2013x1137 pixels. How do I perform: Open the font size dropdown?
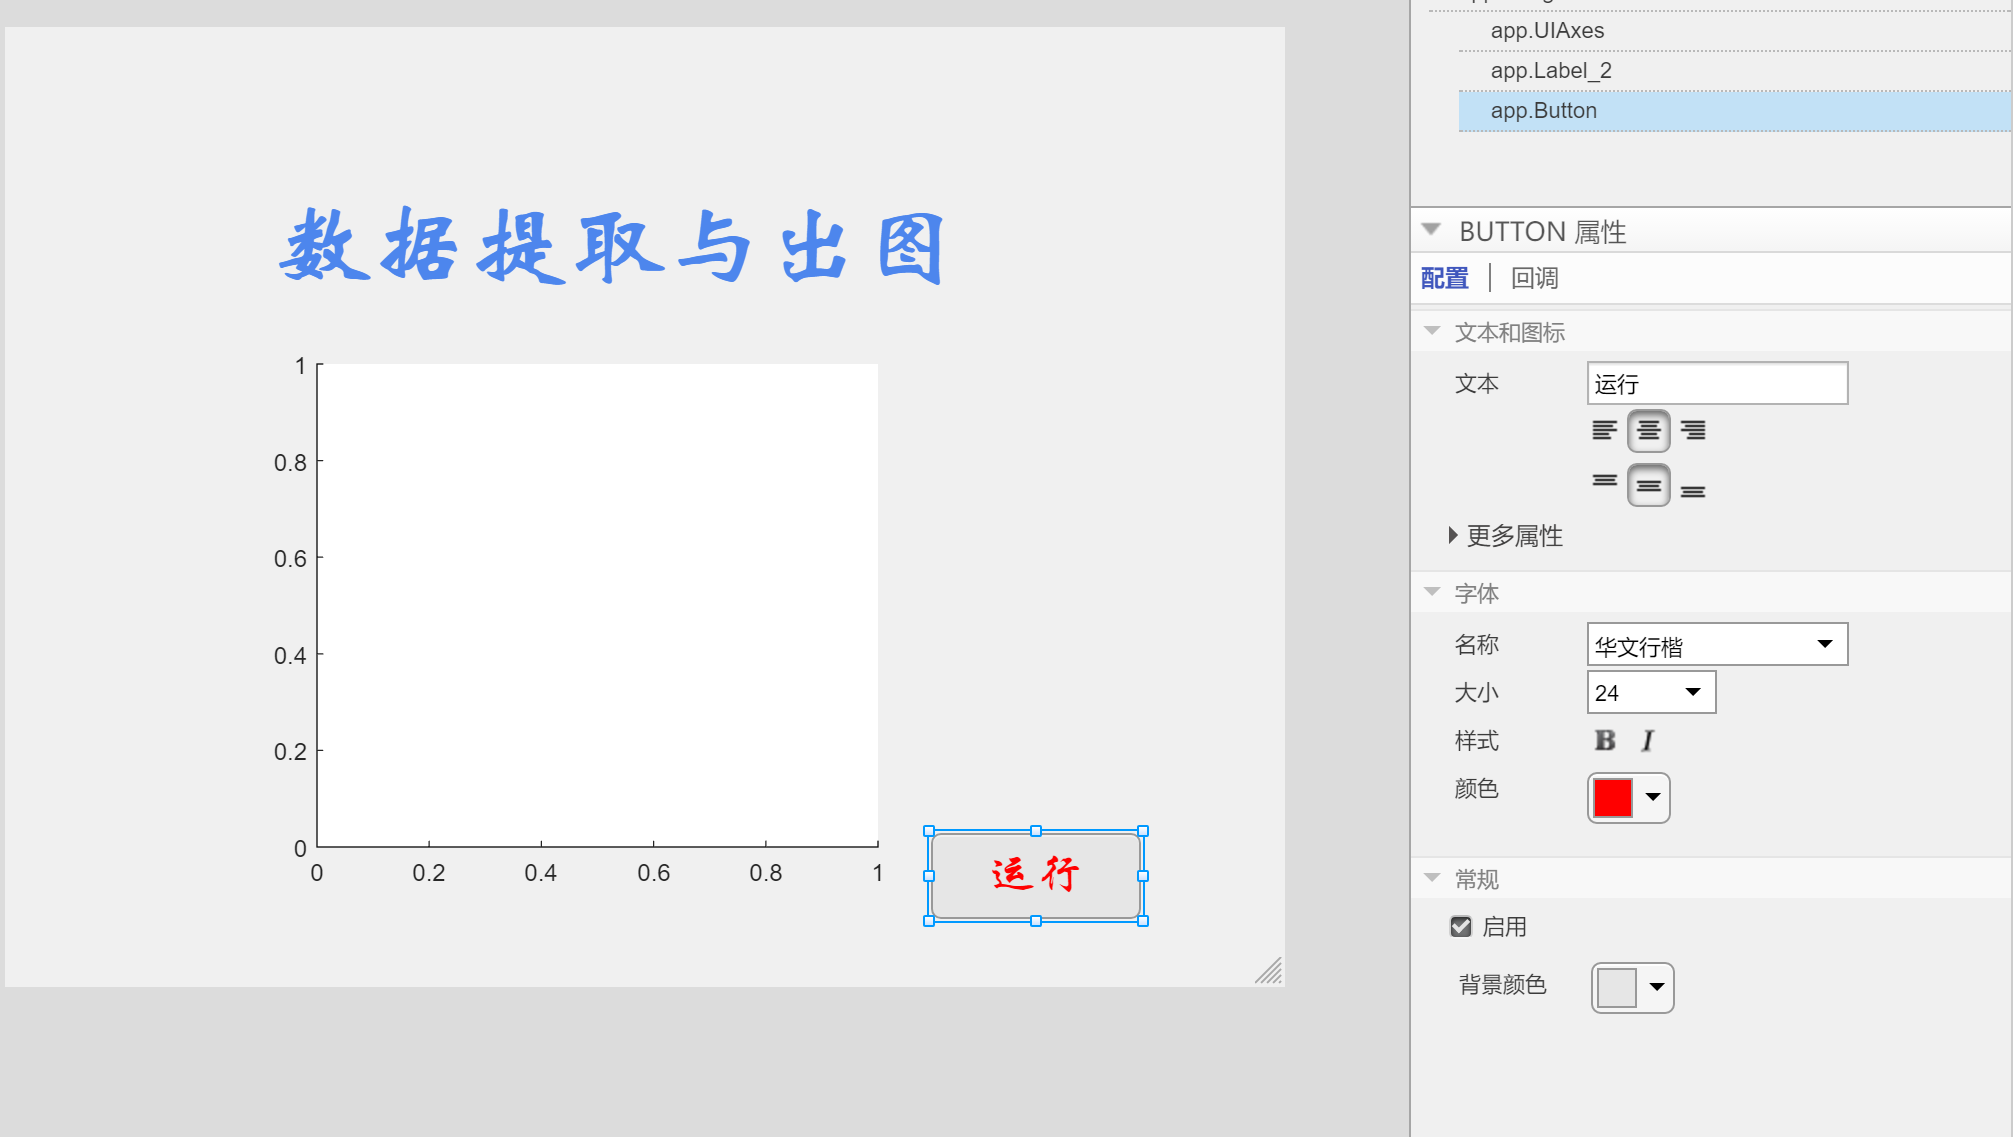point(1694,692)
